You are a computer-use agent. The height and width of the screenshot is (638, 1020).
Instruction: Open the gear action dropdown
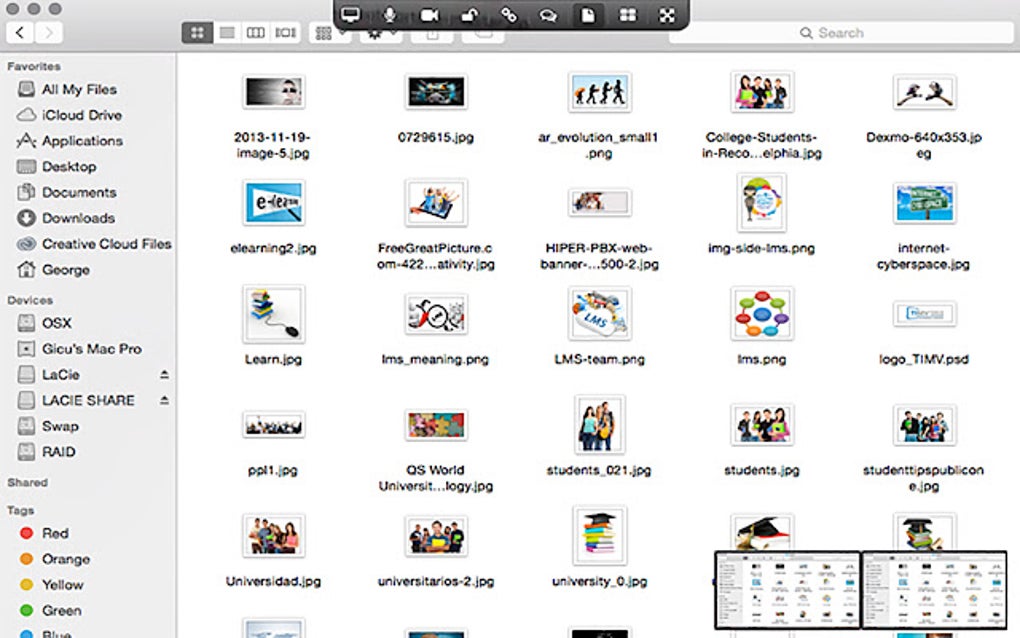click(373, 32)
